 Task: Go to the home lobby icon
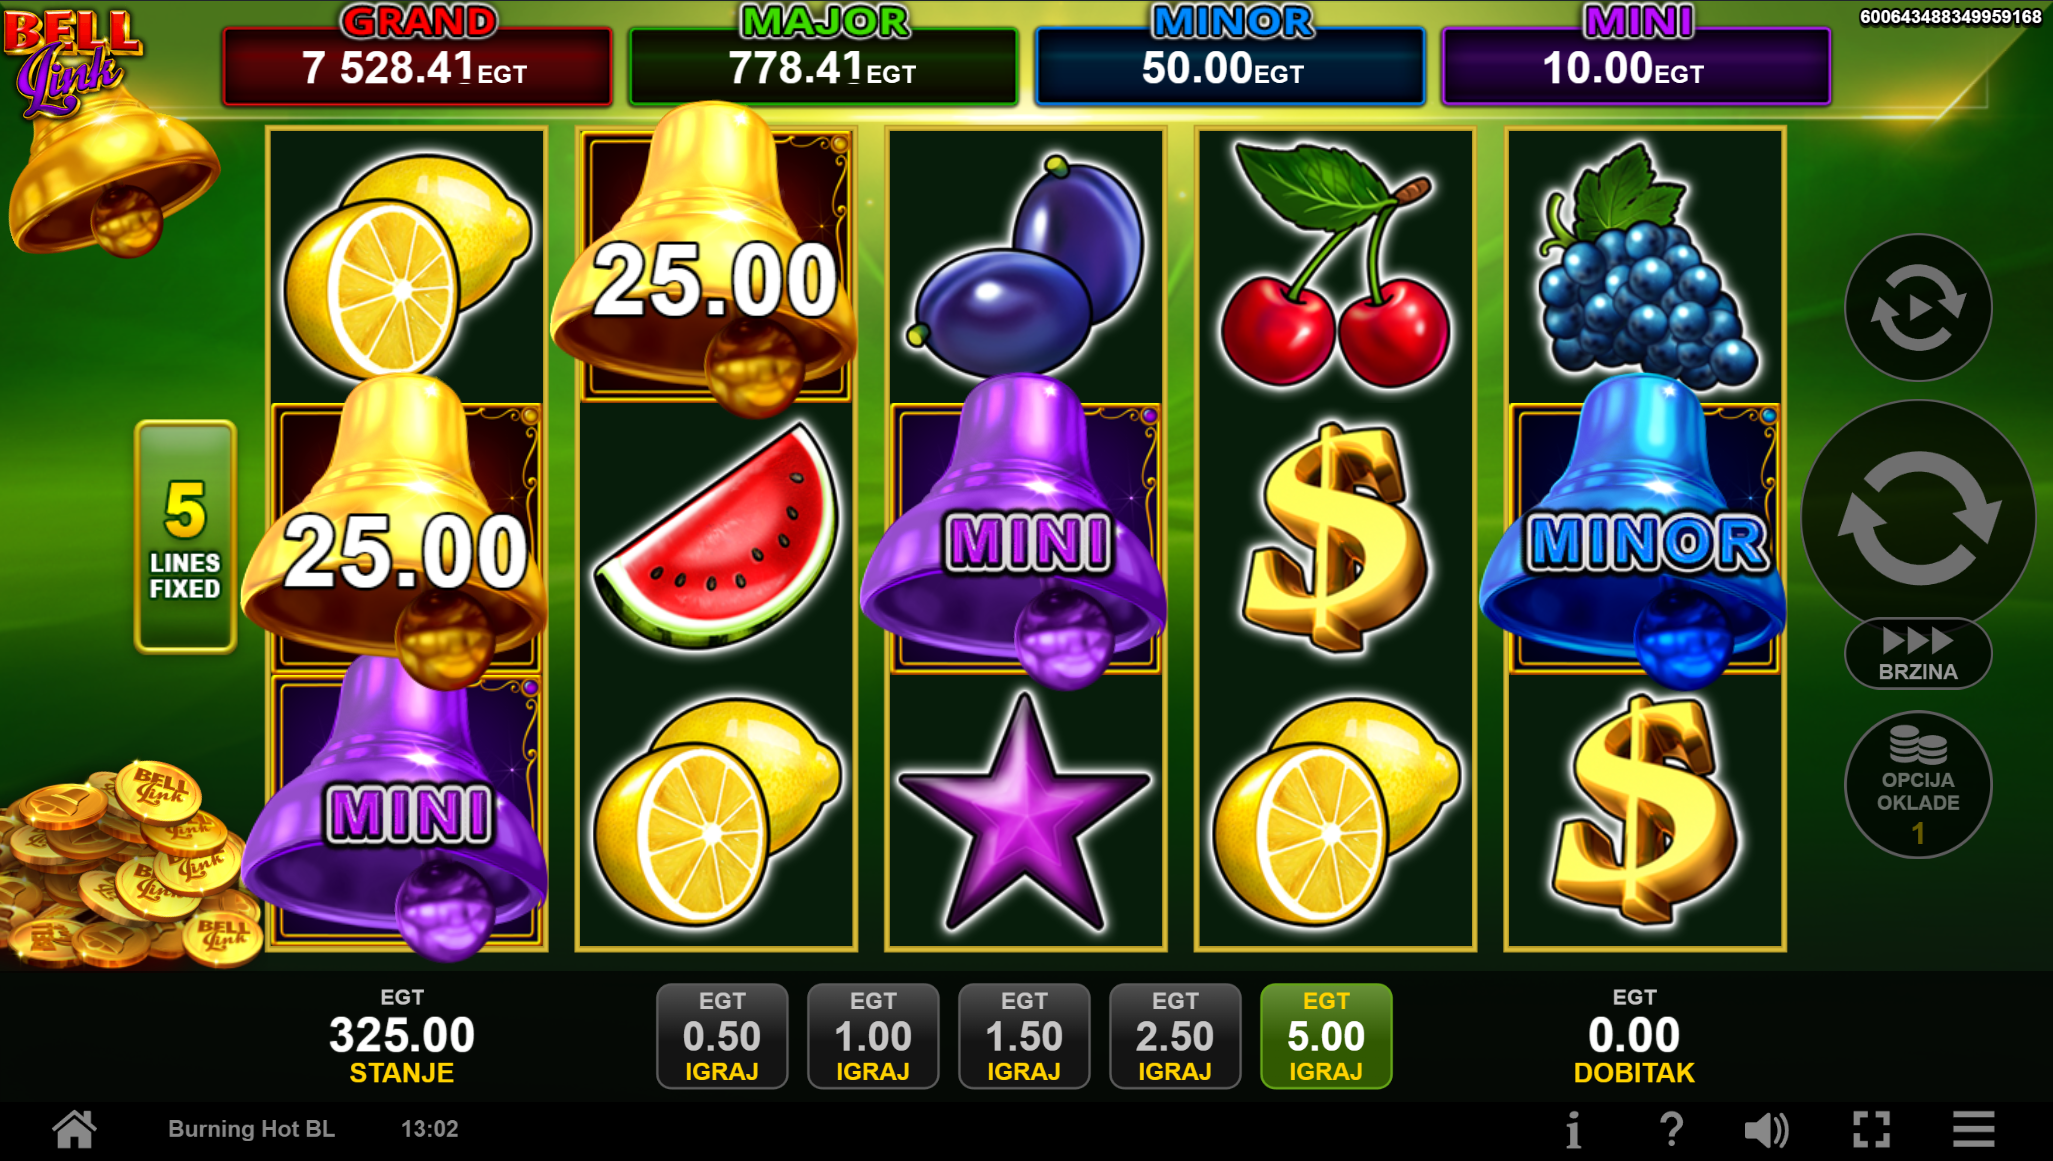[75, 1130]
